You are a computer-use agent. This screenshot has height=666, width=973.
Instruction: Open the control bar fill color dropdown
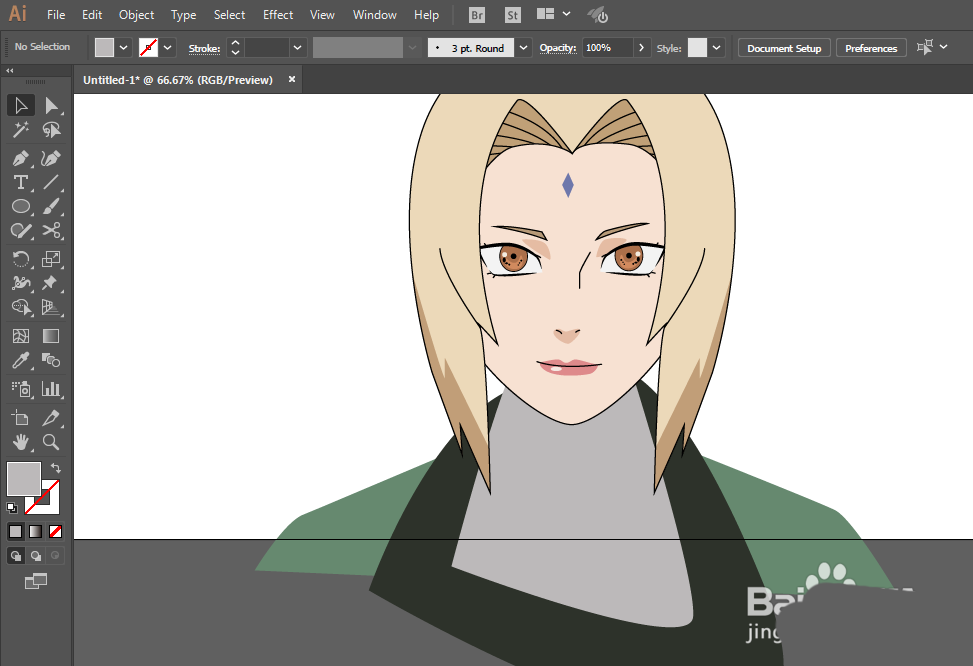(x=123, y=48)
